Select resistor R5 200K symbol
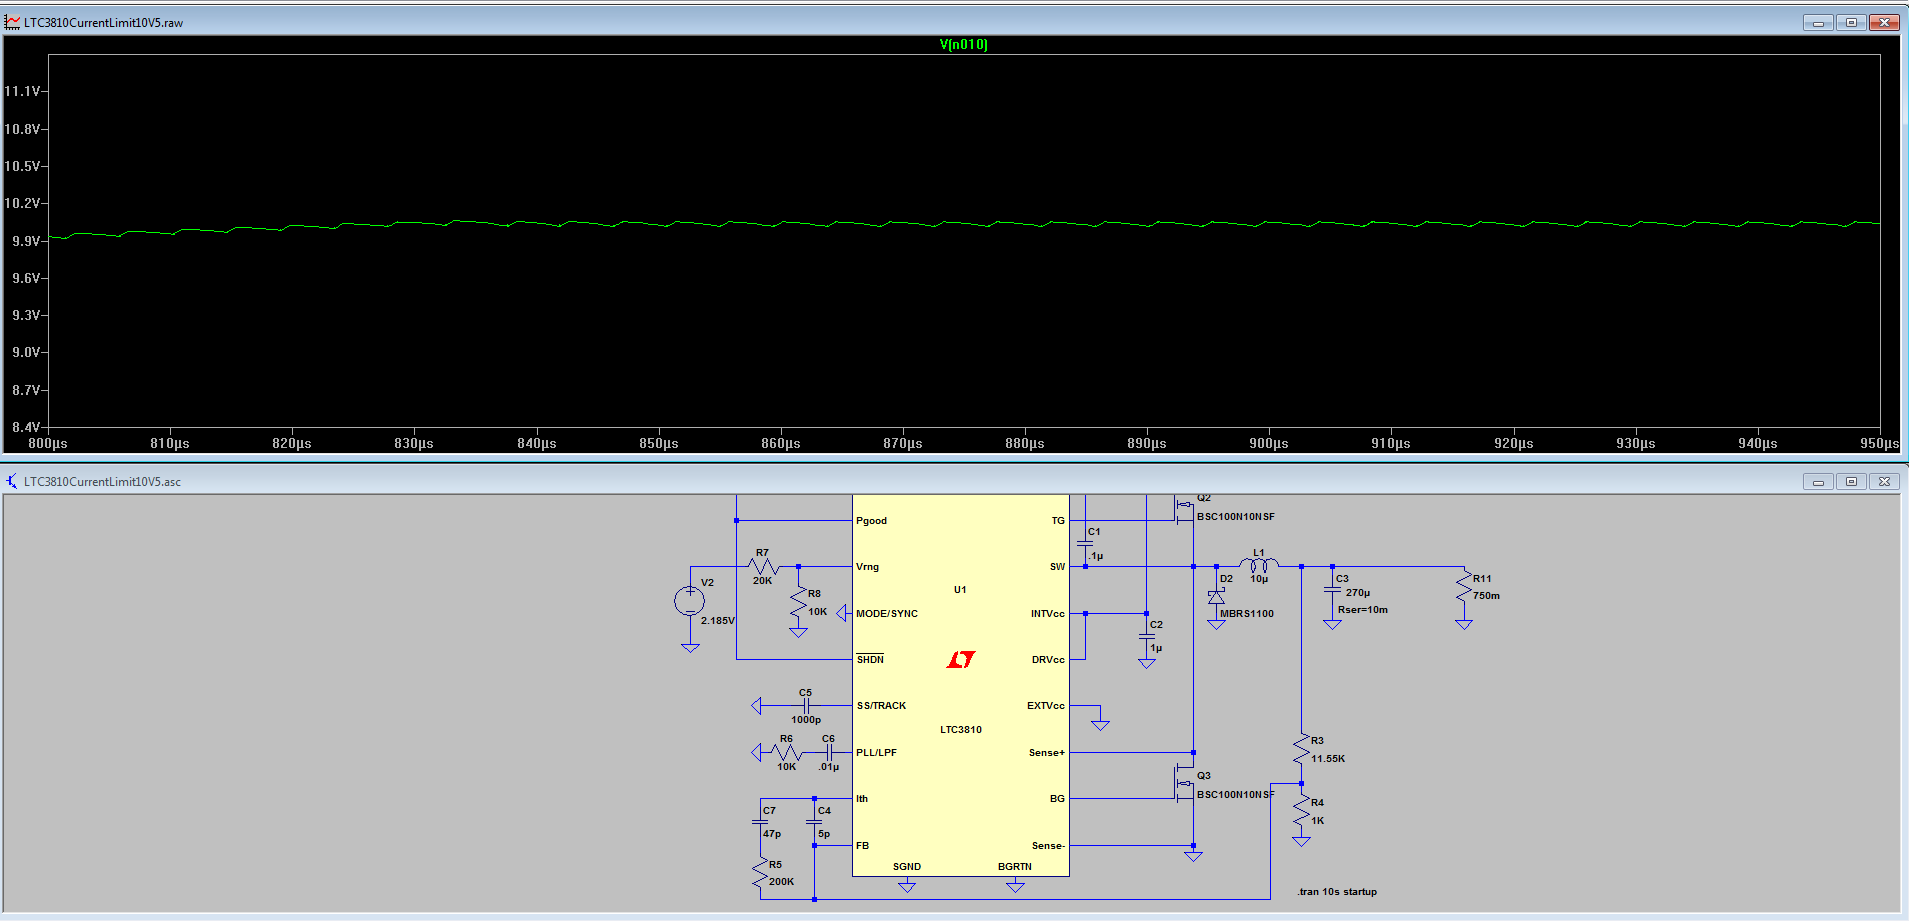Screen dimensions: 1909x921 pos(760,872)
